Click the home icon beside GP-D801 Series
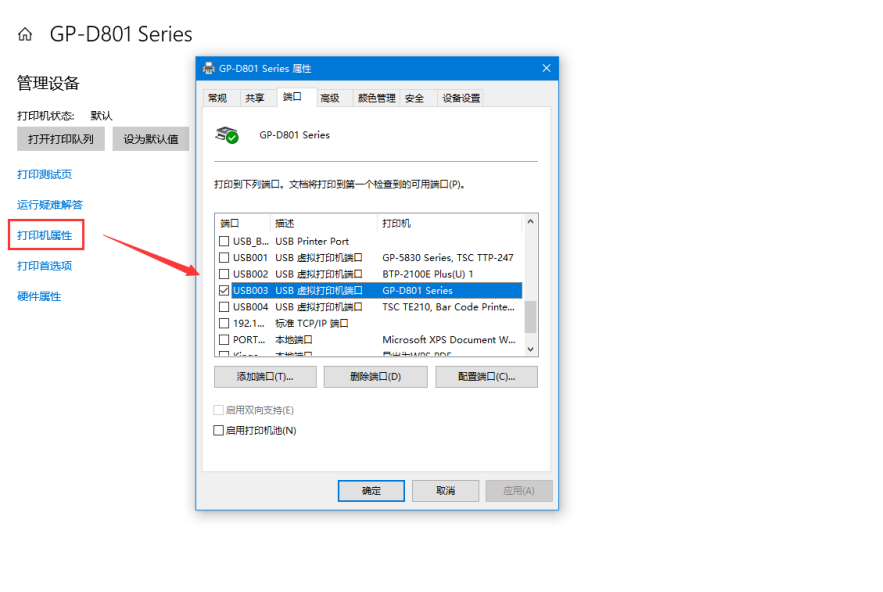The width and height of the screenshot is (883, 592). pos(25,35)
